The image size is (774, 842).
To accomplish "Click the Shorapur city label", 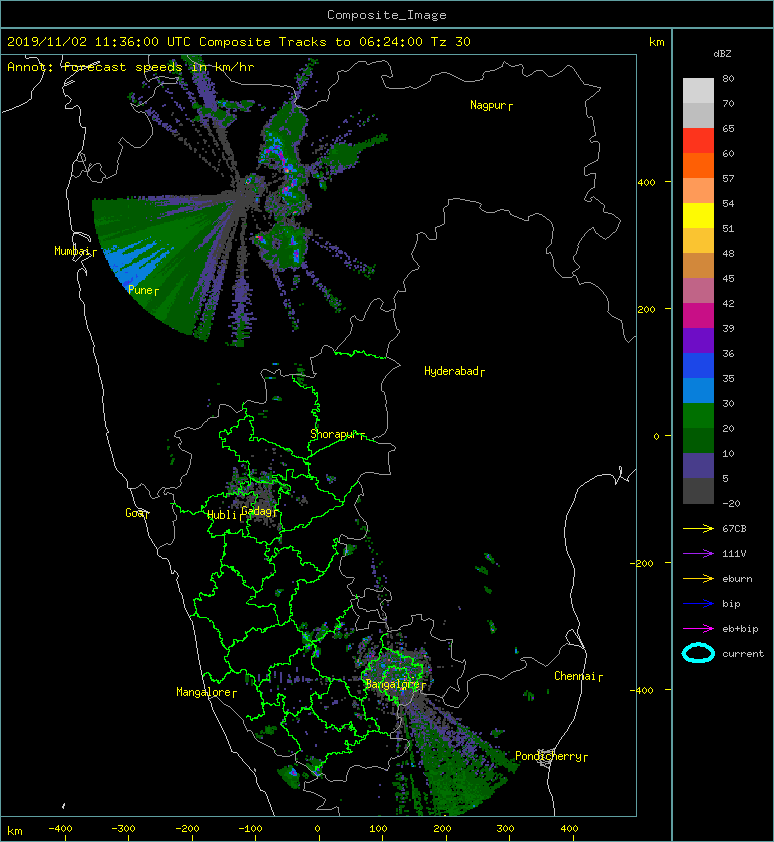I will click(334, 434).
